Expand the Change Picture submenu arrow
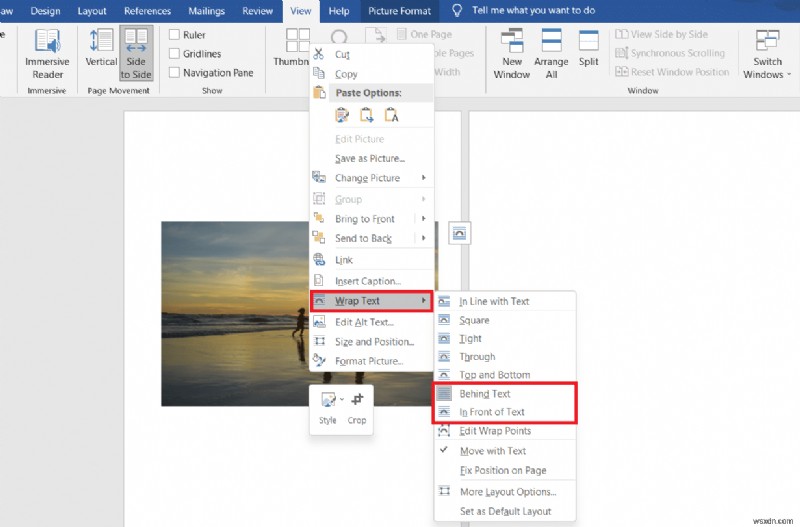 [x=423, y=178]
